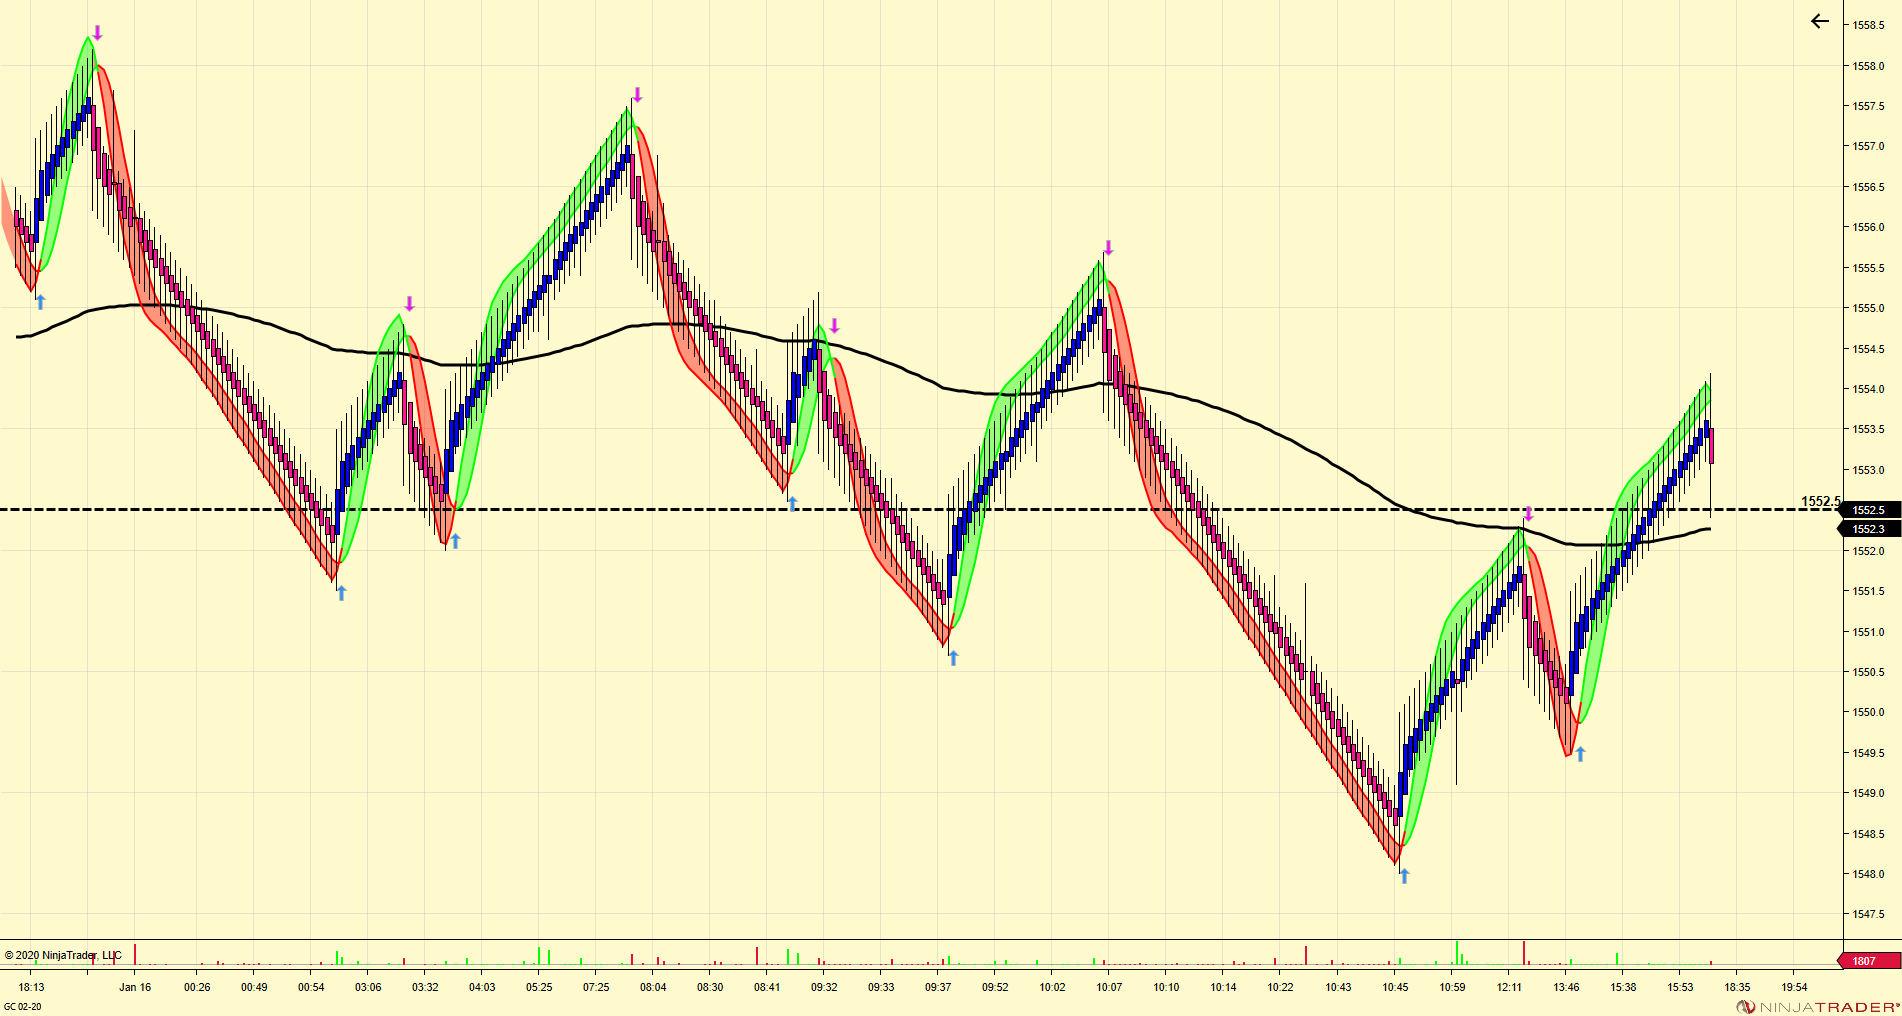Select the magenta down arrow above the 03:32 peak

[x=409, y=304]
